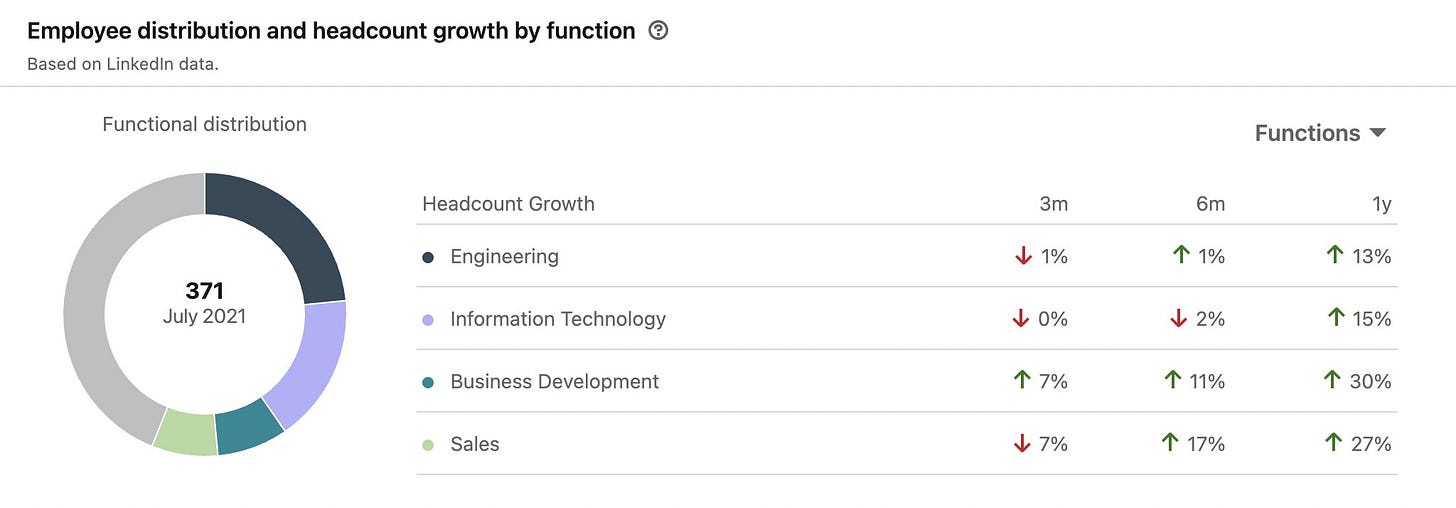Click the Business Development teal dot

pyautogui.click(x=428, y=382)
